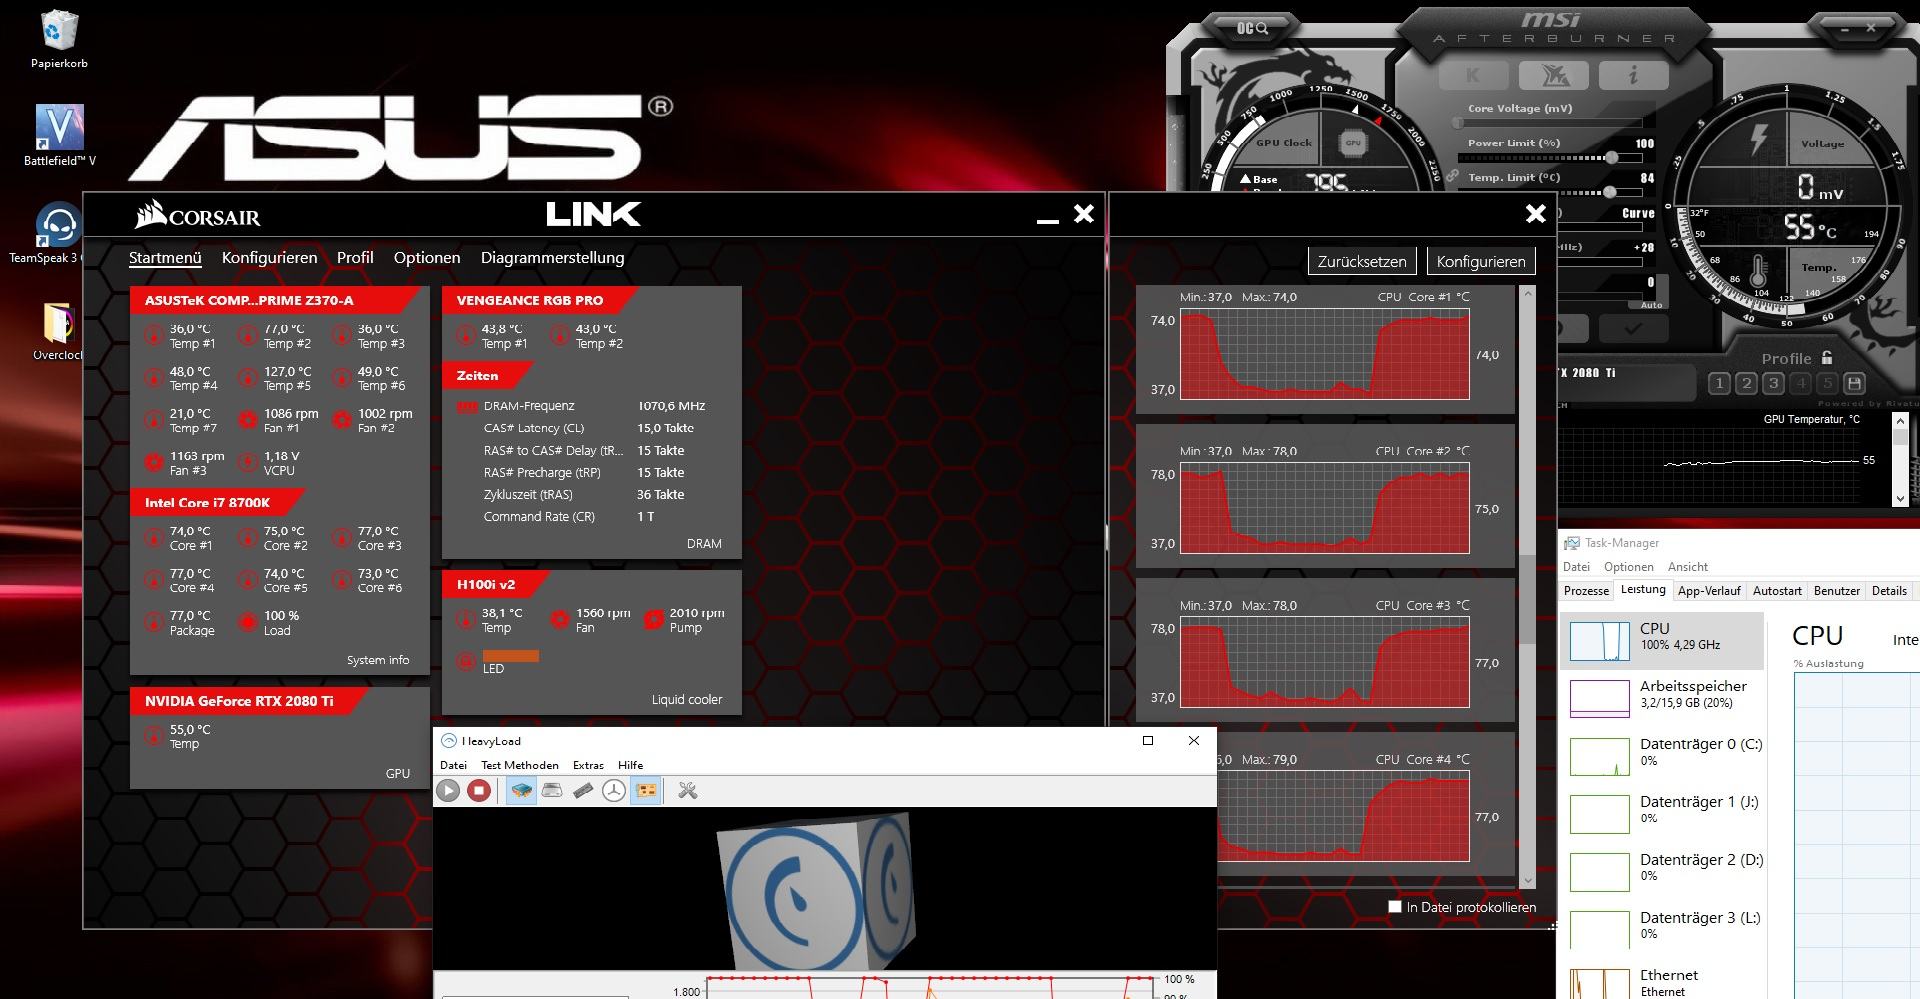The width and height of the screenshot is (1920, 999).
Task: Click the Fan #1 icon in Corsair Link
Action: [248, 420]
